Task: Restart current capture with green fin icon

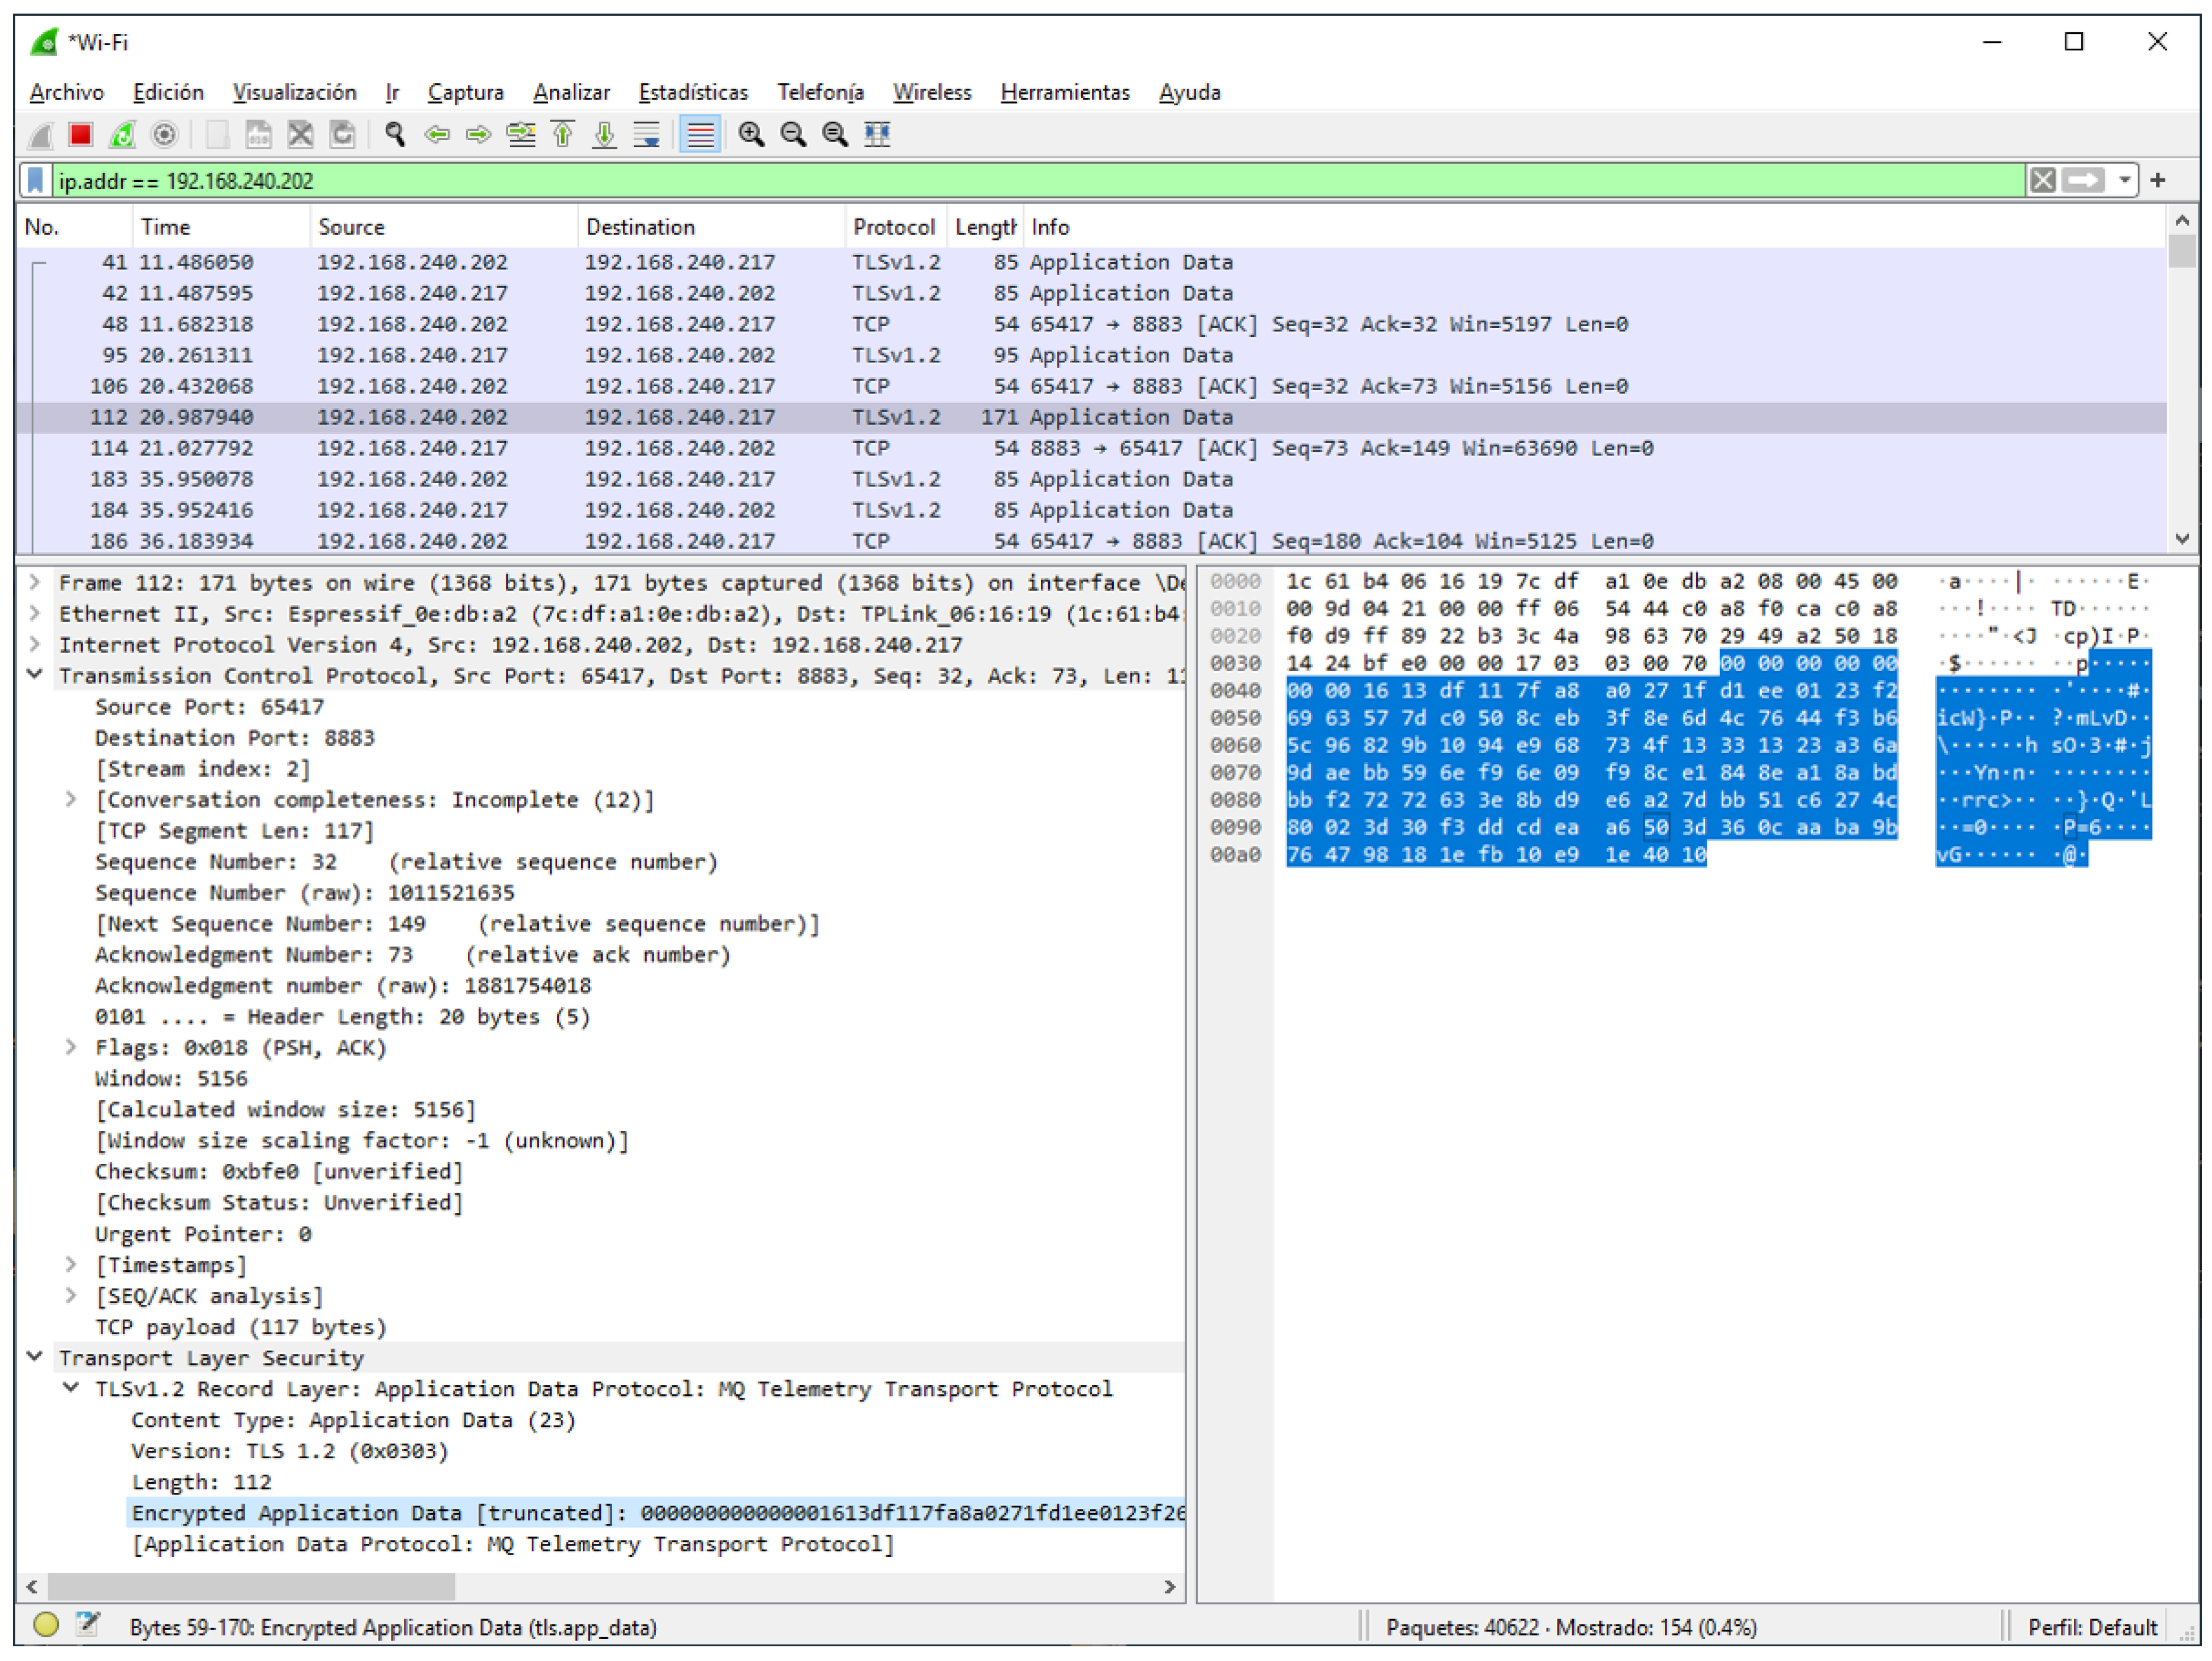Action: [x=122, y=134]
